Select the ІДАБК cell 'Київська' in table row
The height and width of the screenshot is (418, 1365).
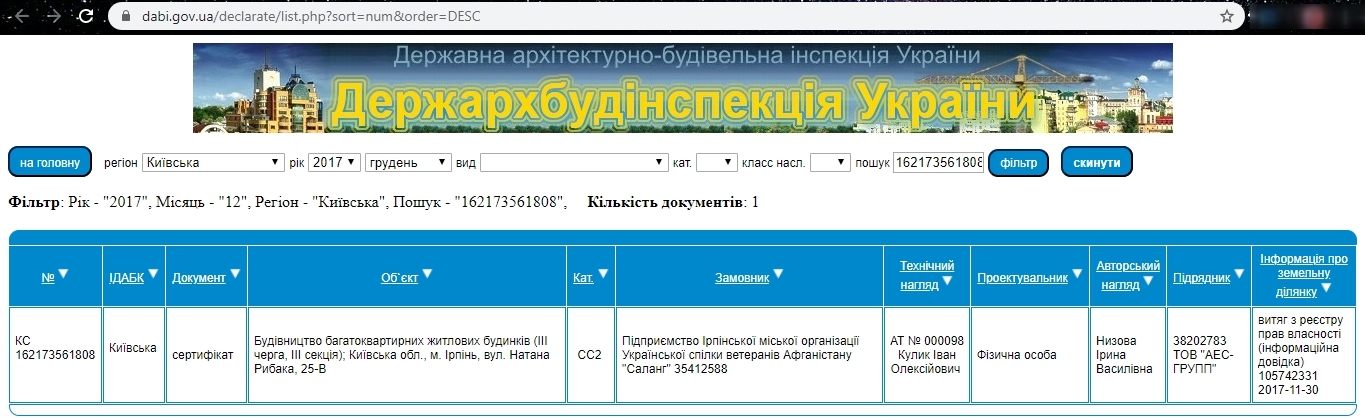point(133,355)
